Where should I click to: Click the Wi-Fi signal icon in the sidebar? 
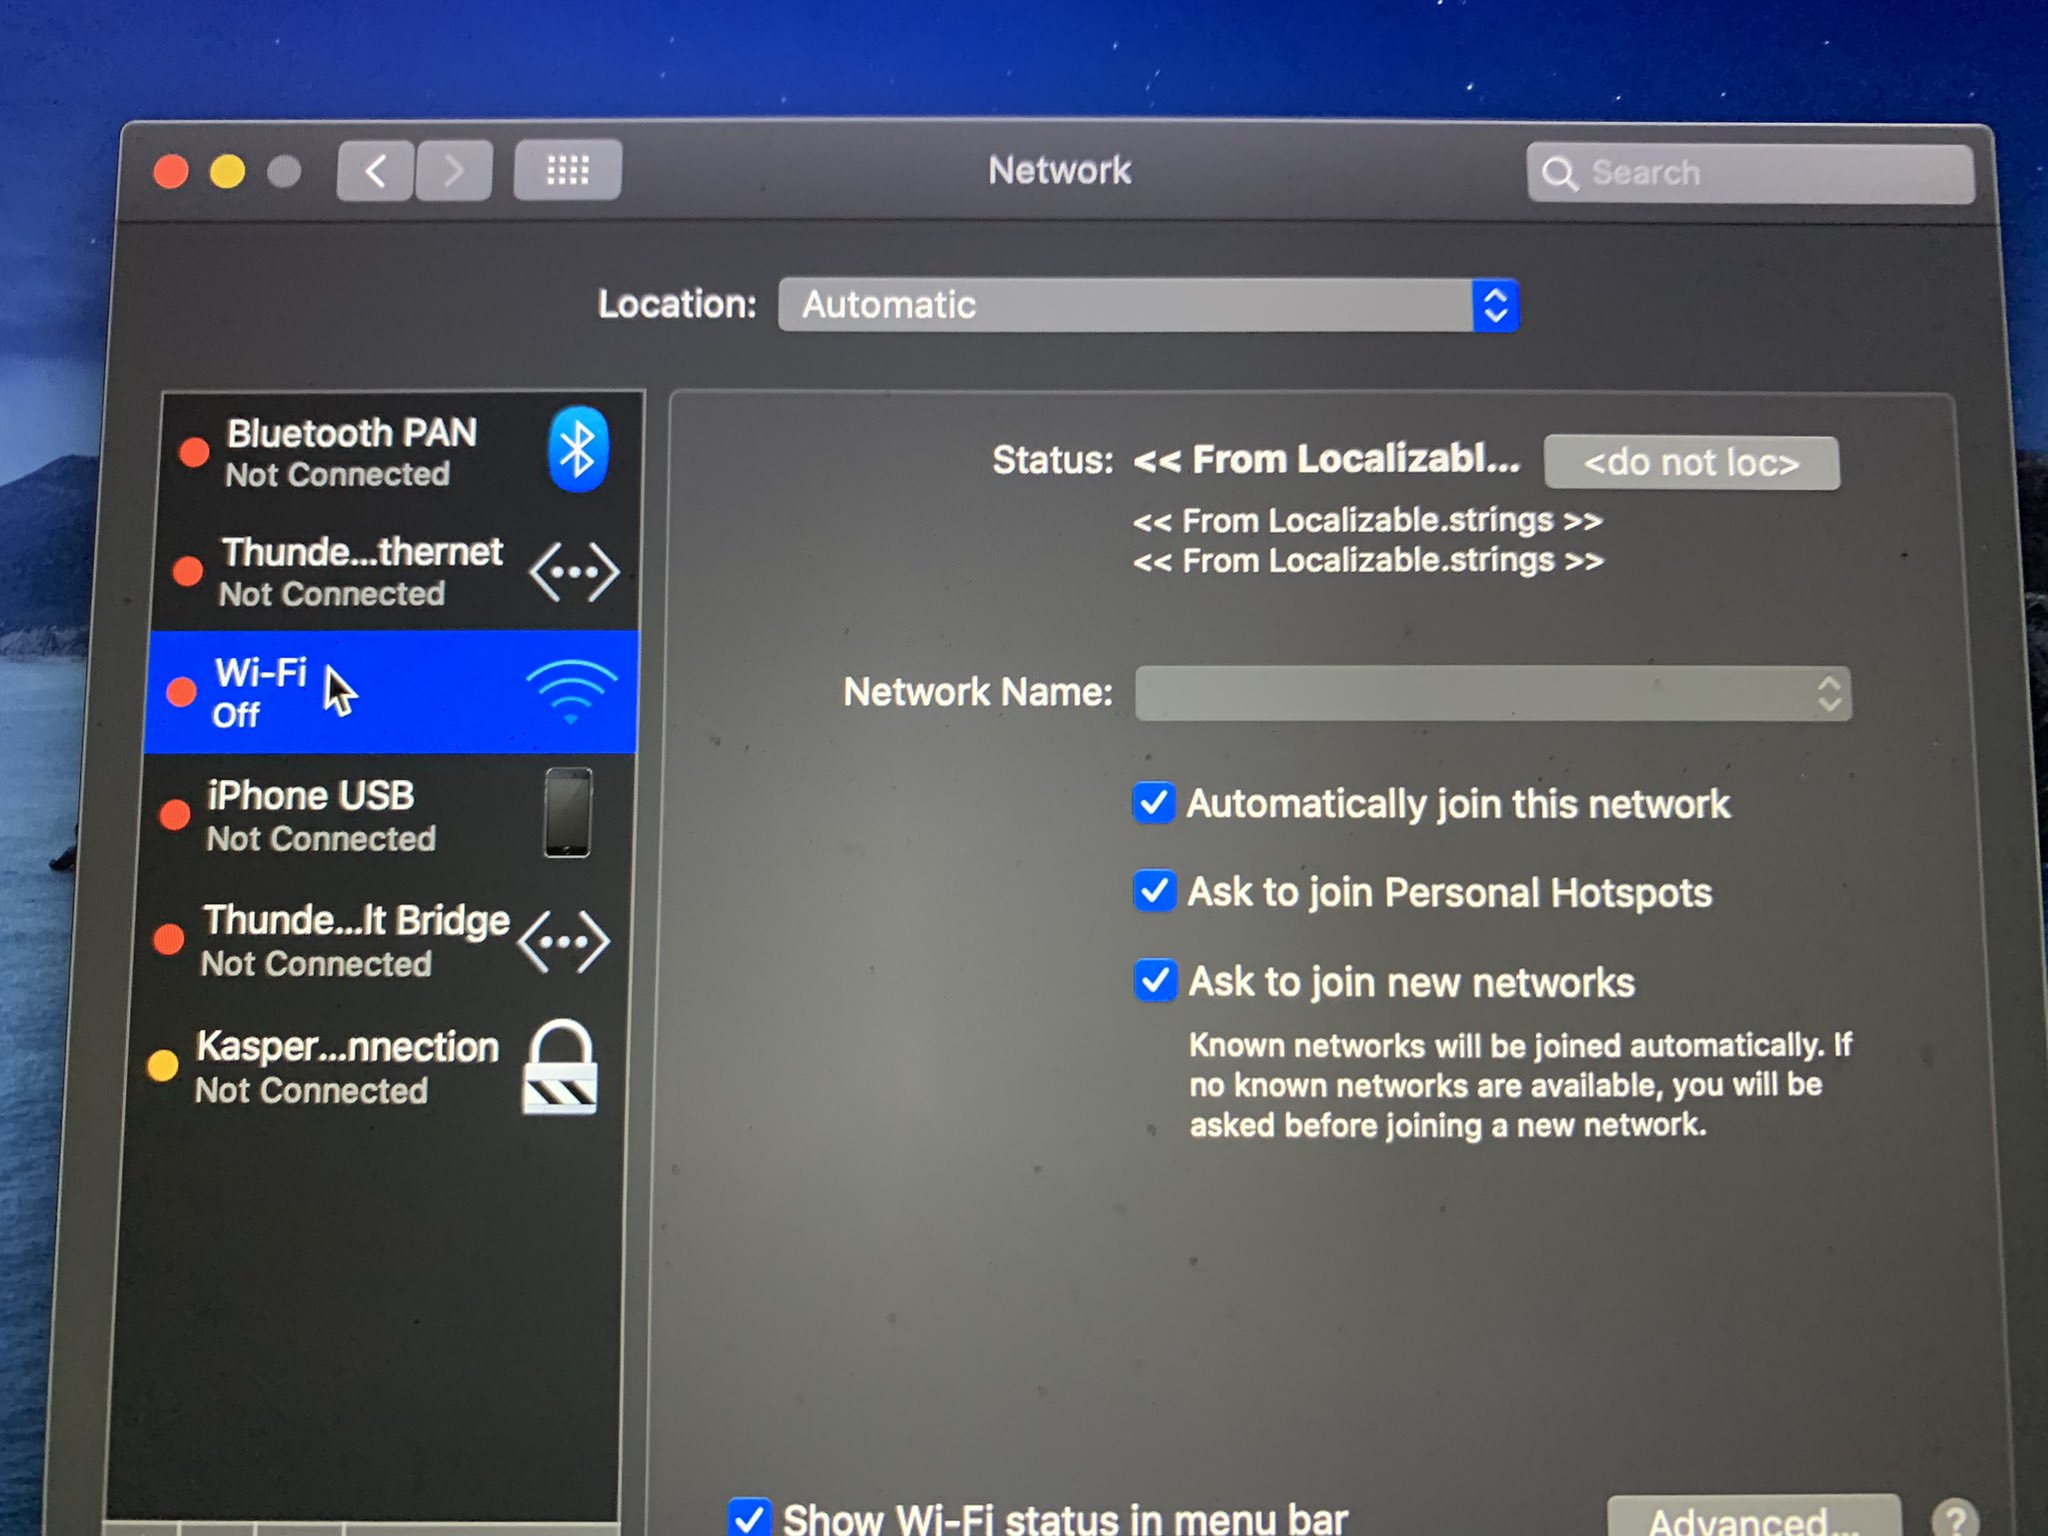point(571,691)
